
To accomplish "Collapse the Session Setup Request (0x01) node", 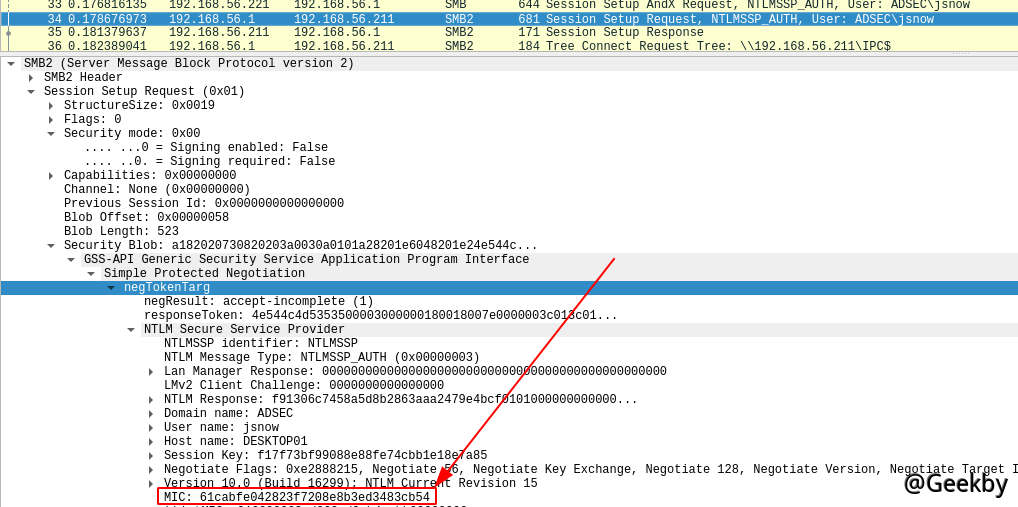I will [31, 92].
